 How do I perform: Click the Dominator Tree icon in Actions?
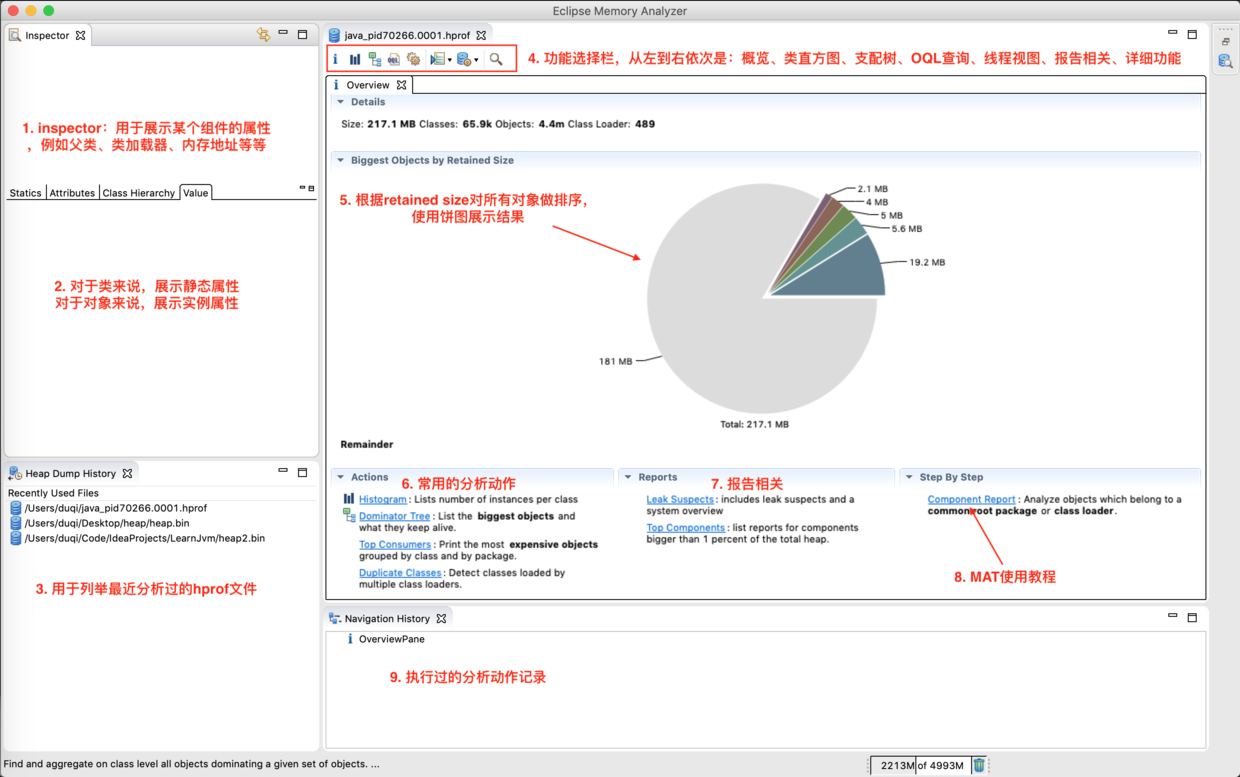(349, 515)
